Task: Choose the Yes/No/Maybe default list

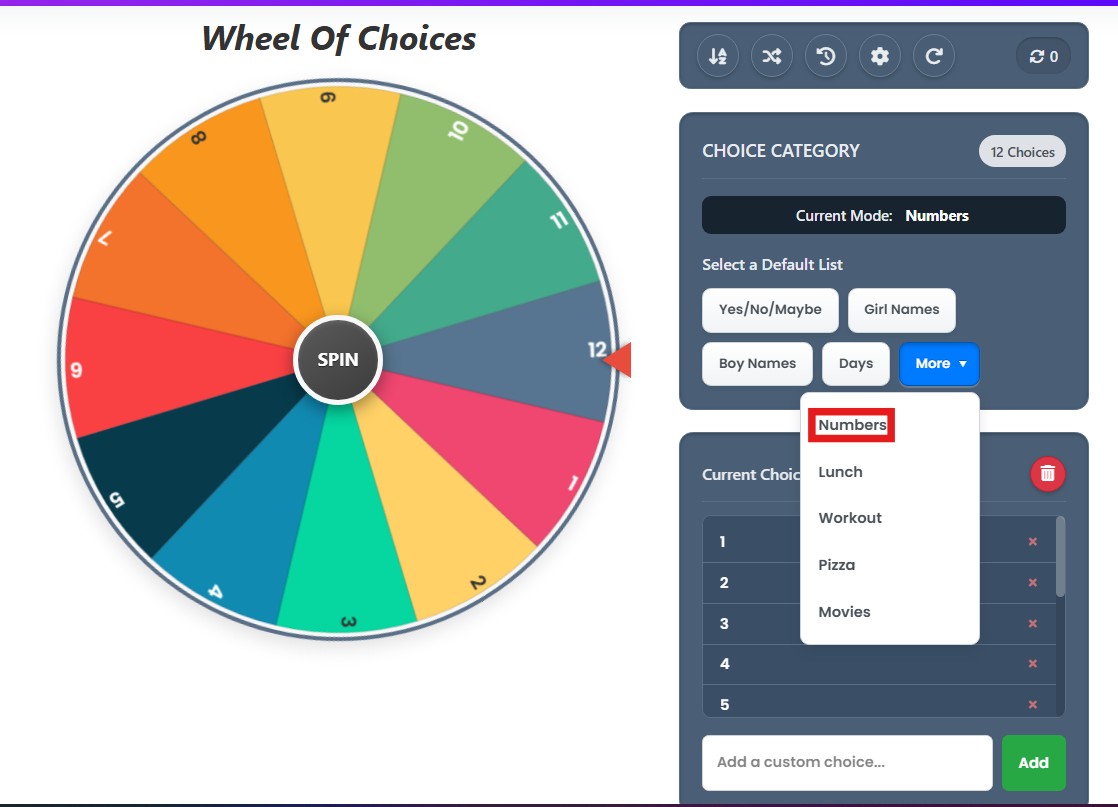Action: pos(770,310)
